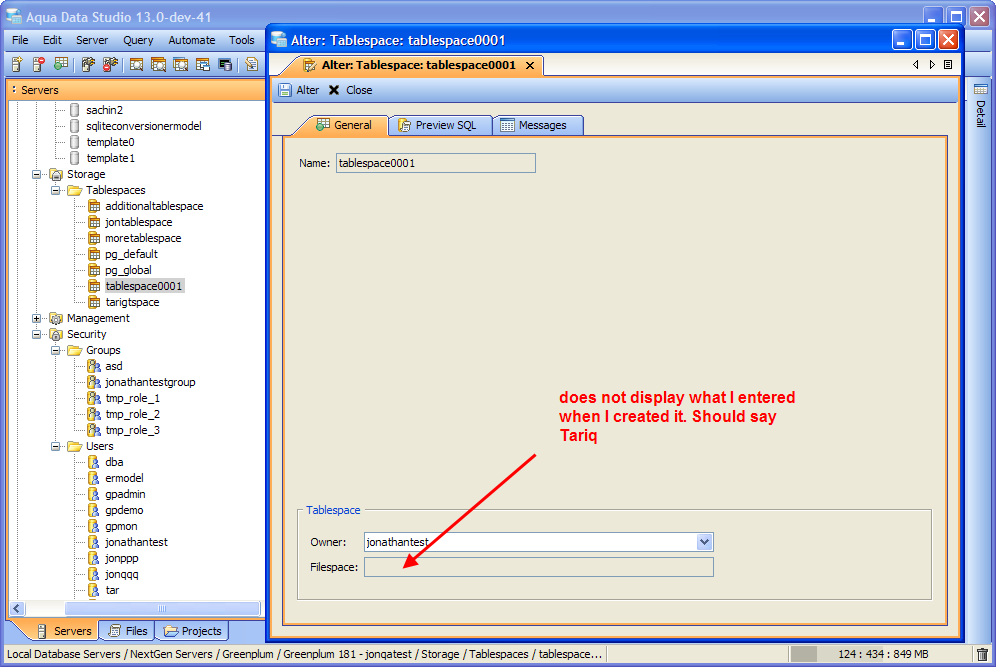The image size is (996, 667).
Task: Collapse the Users folder
Action: click(56, 446)
